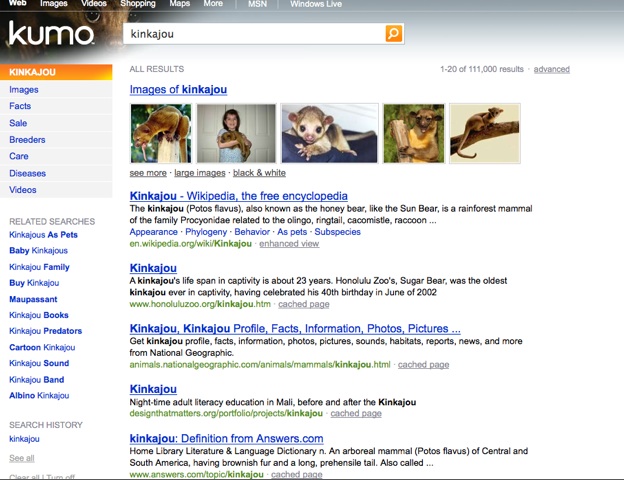The image size is (624, 480).
Task: Search related Maupassant
Action: tap(33, 299)
